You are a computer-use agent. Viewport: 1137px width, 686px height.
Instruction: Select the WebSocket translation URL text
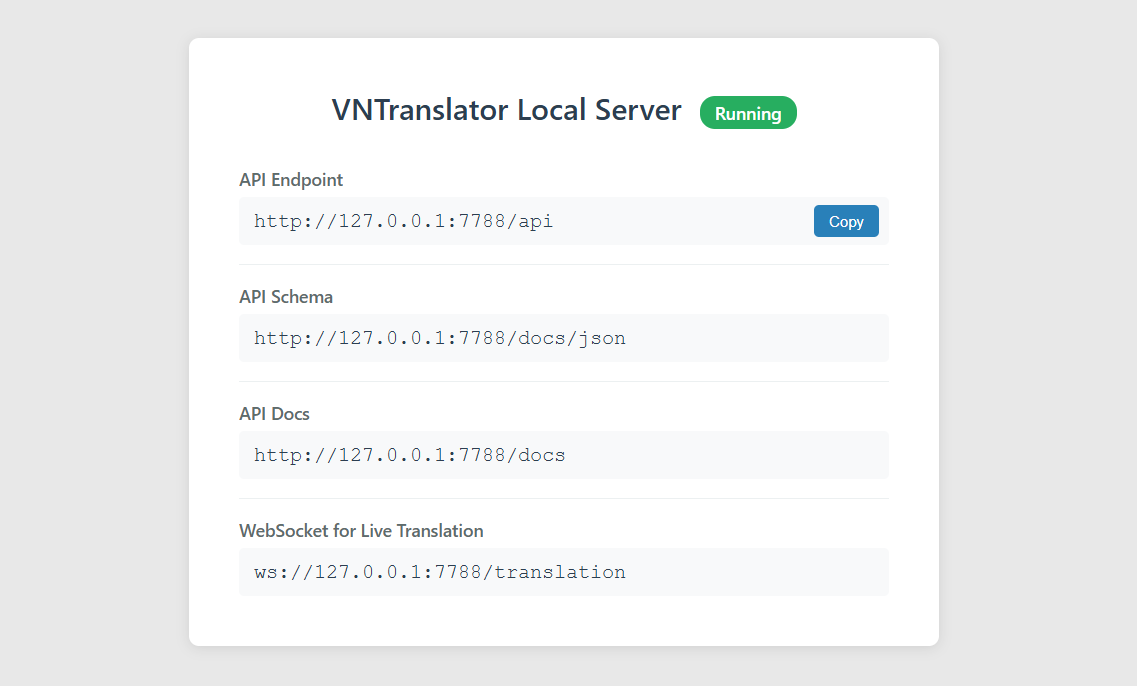439,572
